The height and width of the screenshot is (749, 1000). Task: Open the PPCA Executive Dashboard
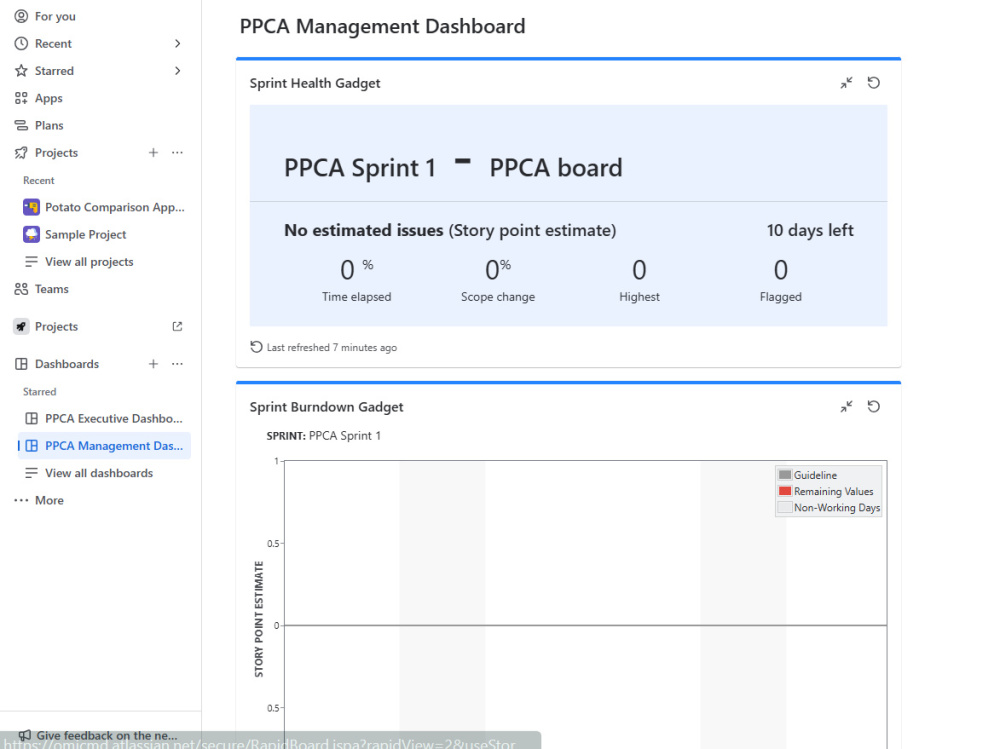point(104,419)
